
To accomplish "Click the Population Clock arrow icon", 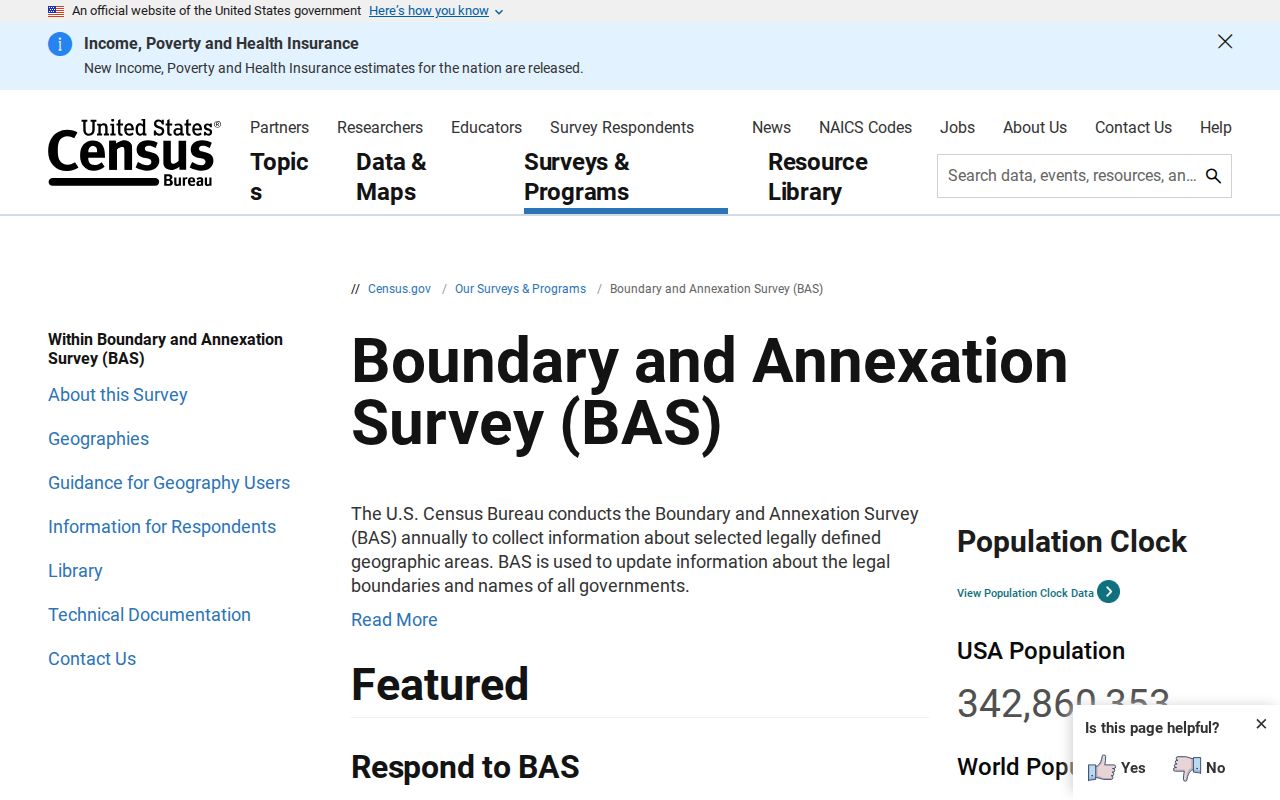I will pos(1108,592).
